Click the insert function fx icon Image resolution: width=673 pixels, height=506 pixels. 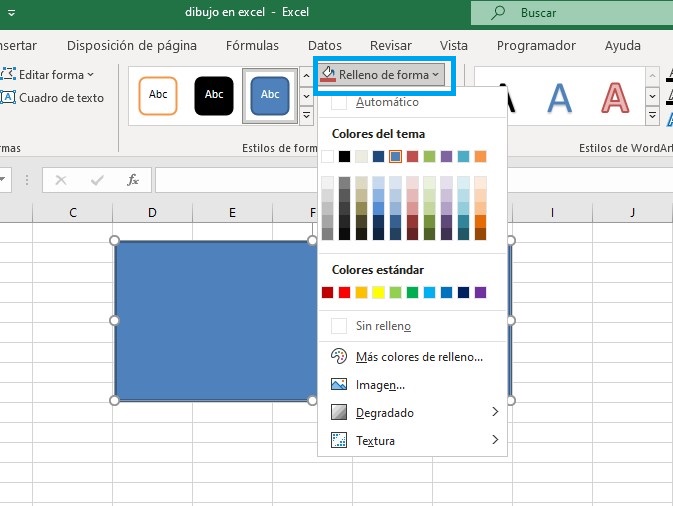133,180
